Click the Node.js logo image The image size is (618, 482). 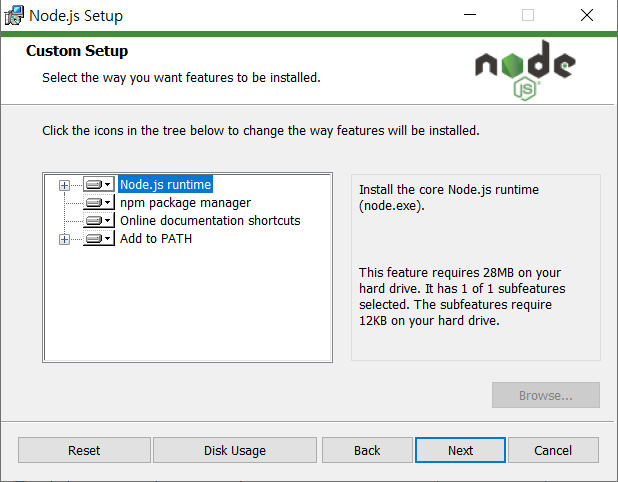[525, 70]
